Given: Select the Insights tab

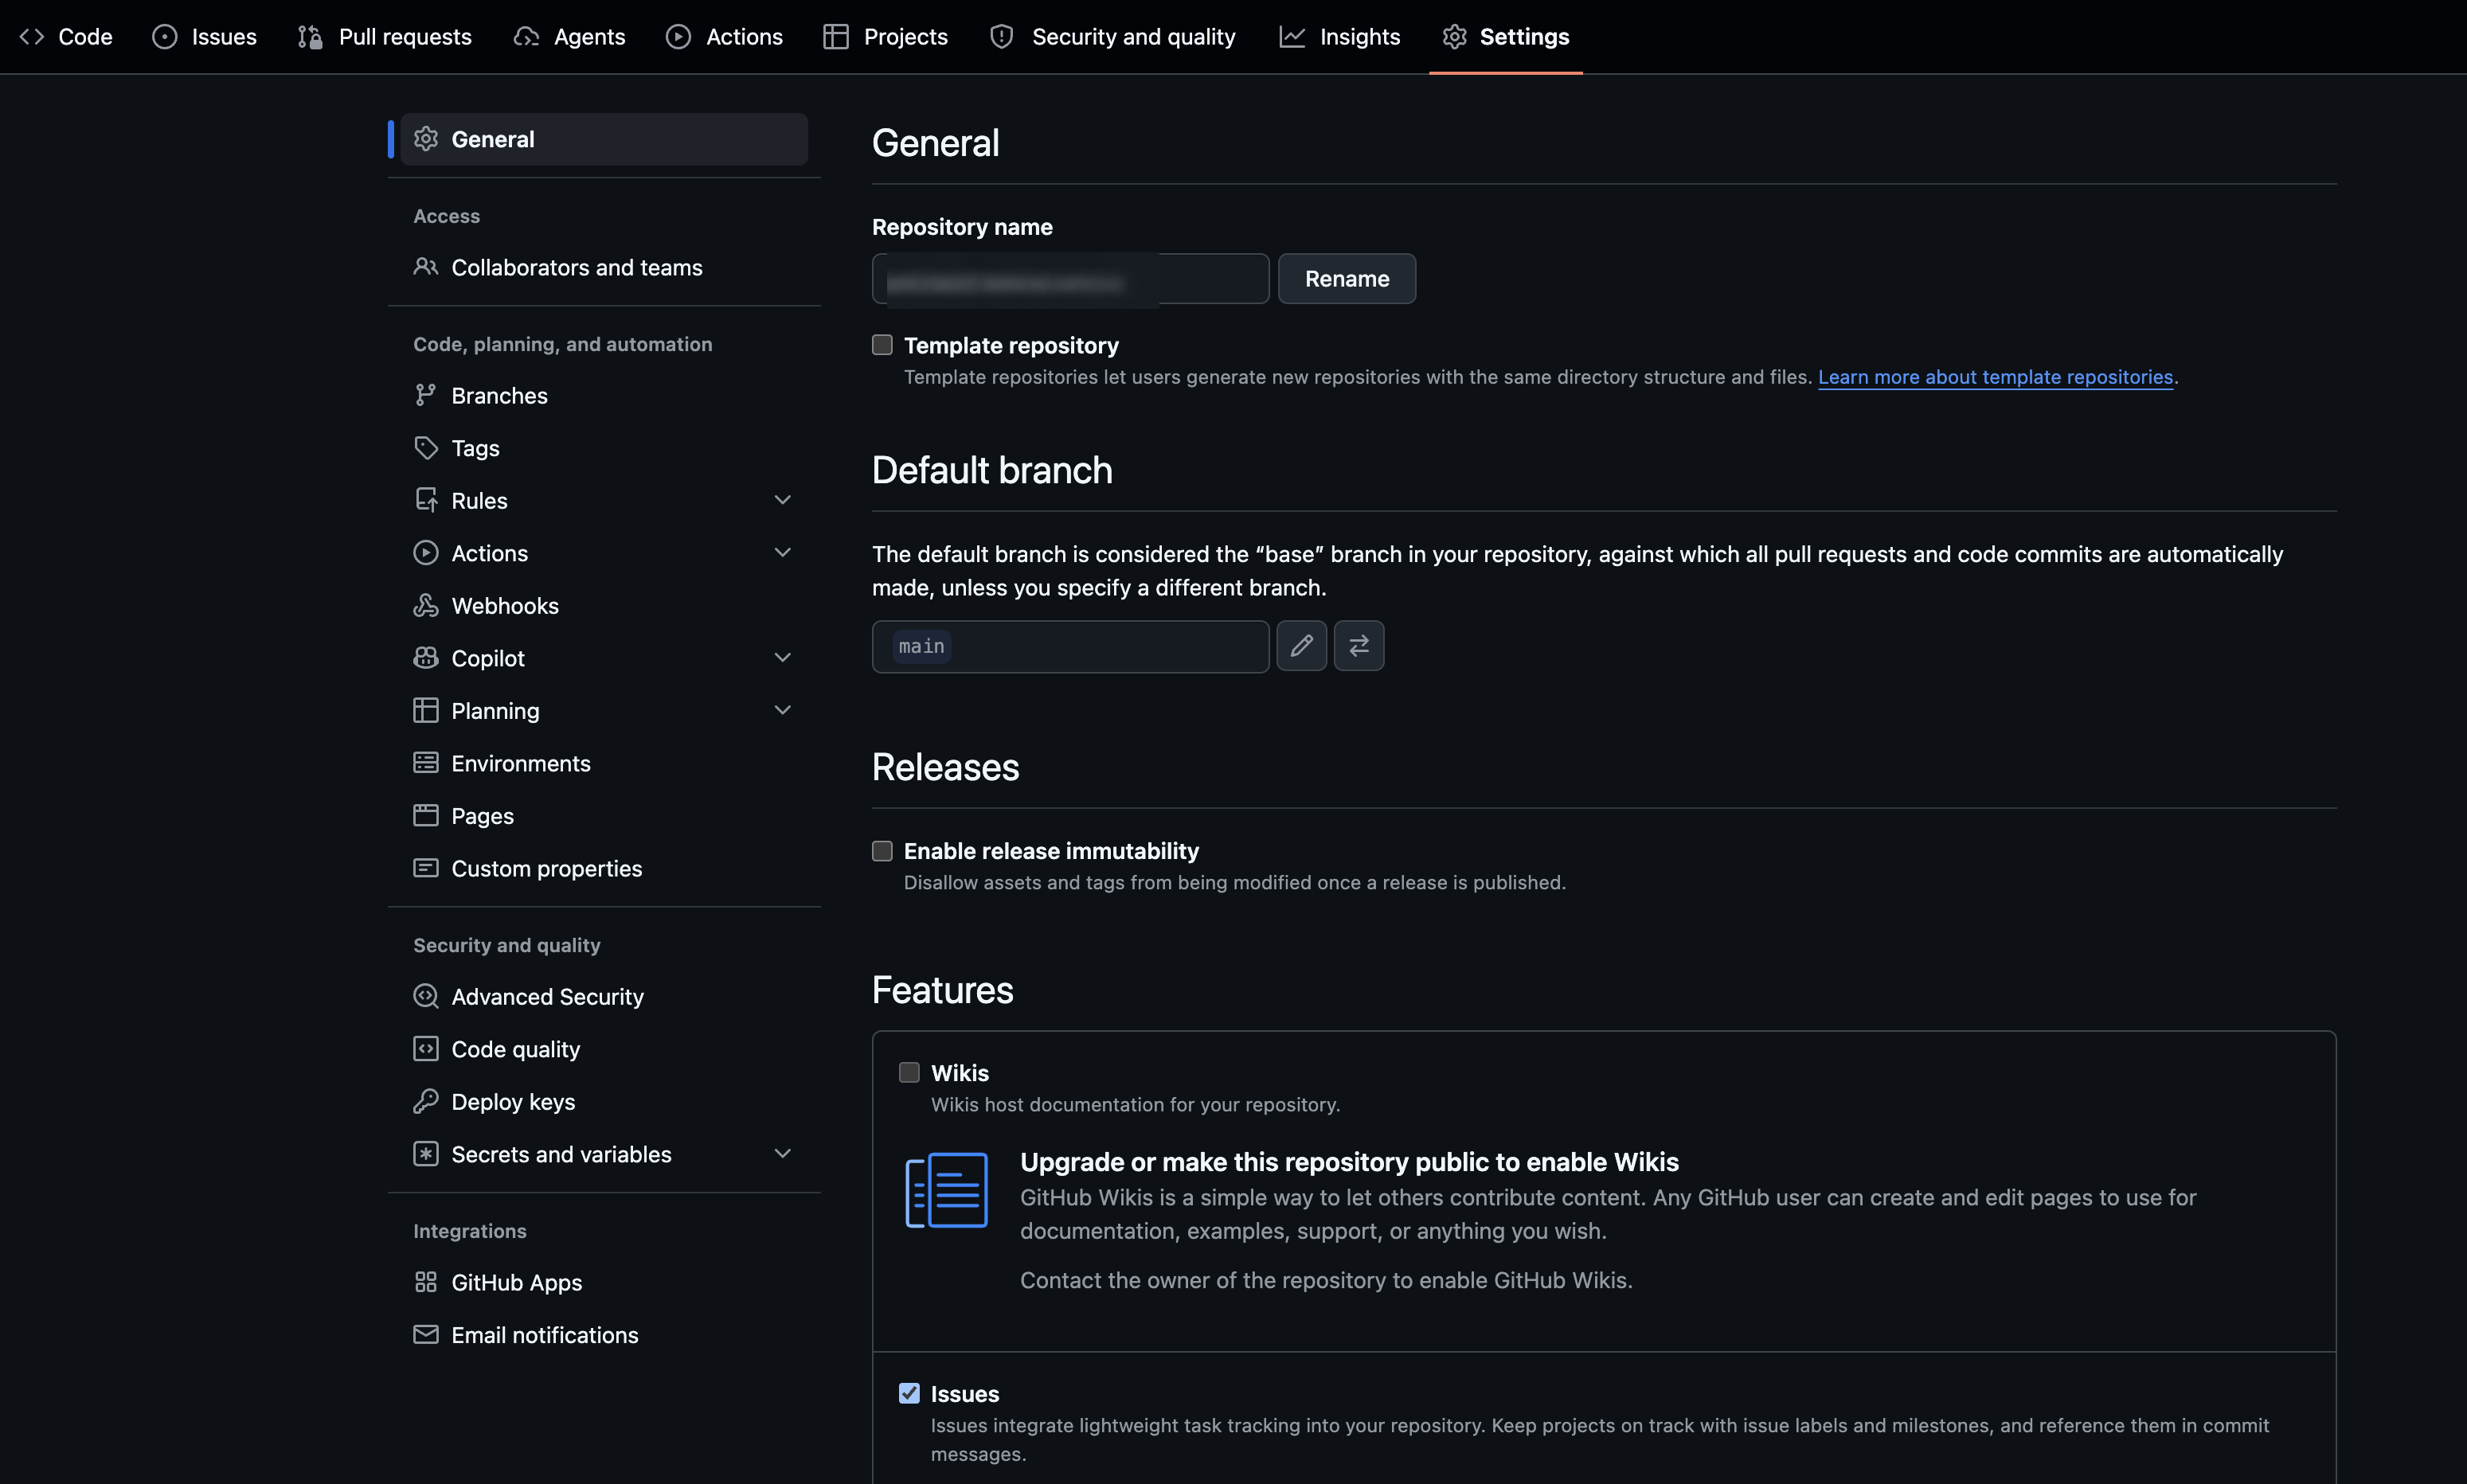Looking at the screenshot, I should 1340,37.
